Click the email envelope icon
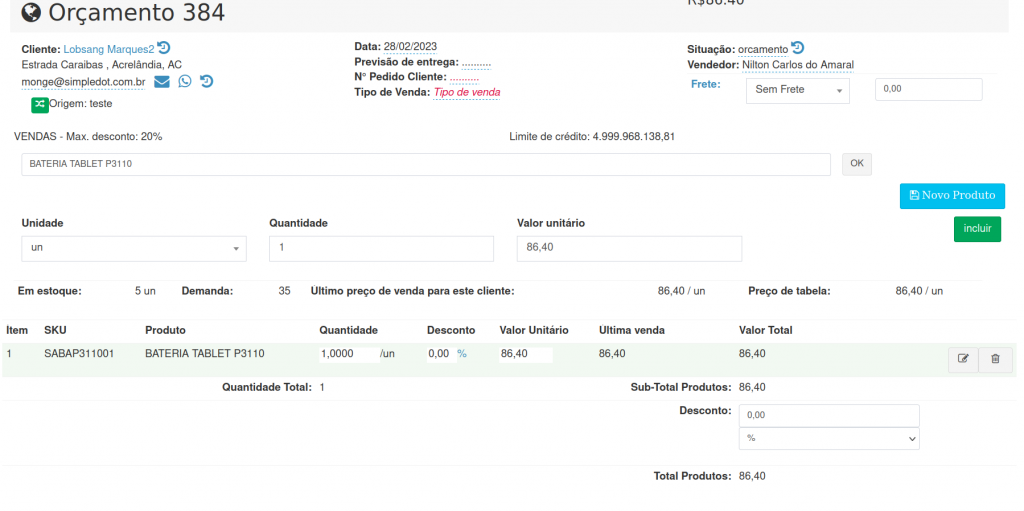Screen dimensions: 1024x511 pyautogui.click(x=162, y=82)
